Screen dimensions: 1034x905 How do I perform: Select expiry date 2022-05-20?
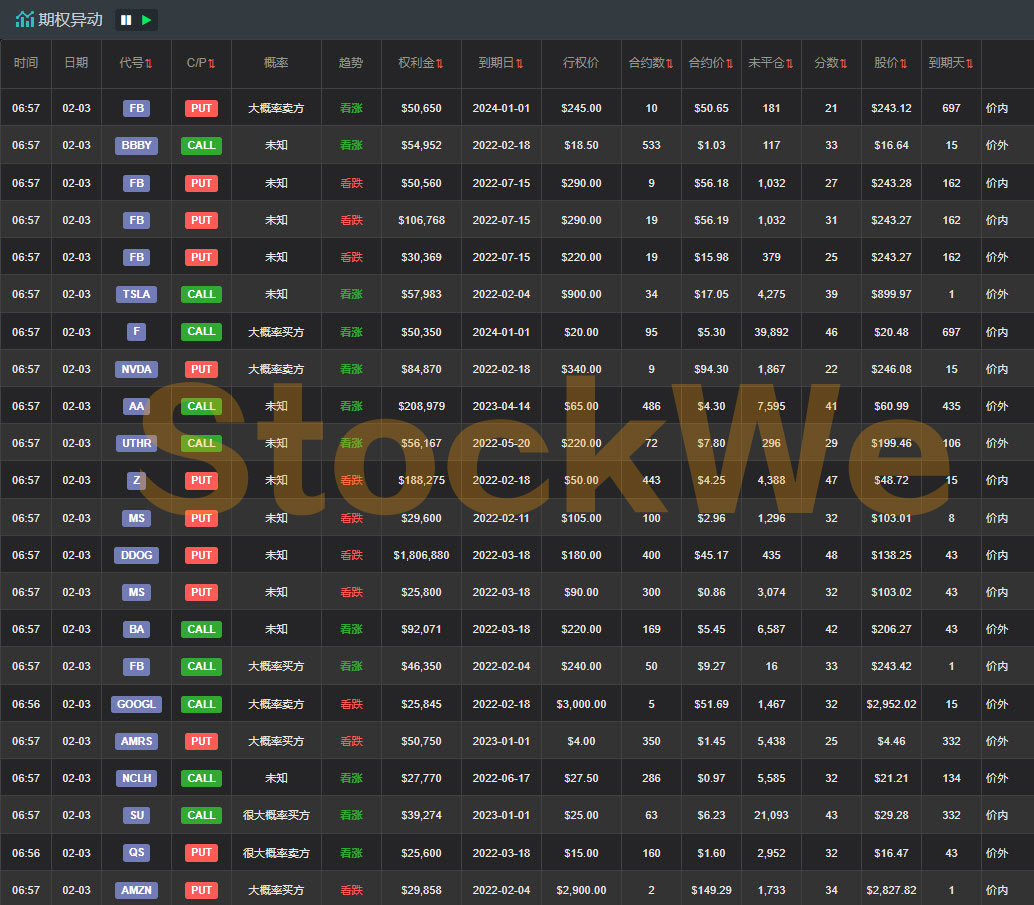coord(501,443)
